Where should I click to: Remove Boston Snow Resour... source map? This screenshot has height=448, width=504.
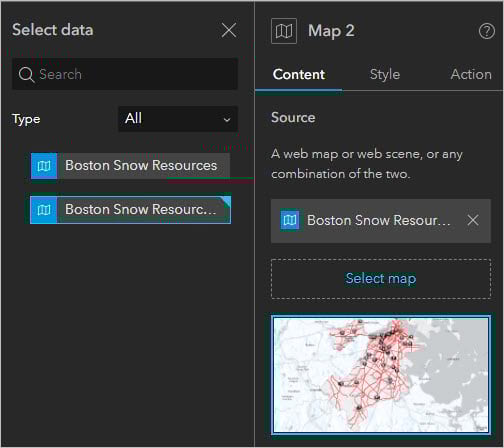click(x=473, y=220)
